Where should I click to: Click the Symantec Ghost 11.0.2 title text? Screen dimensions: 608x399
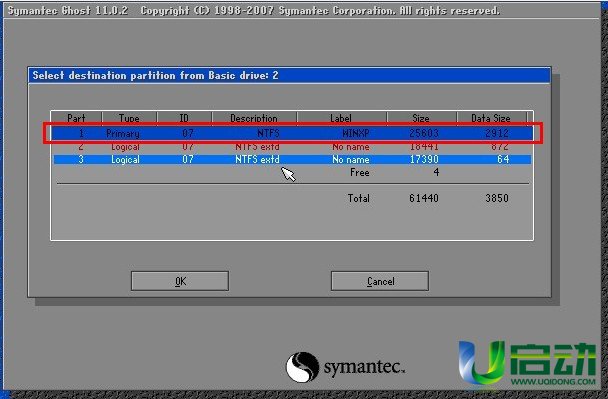[67, 10]
